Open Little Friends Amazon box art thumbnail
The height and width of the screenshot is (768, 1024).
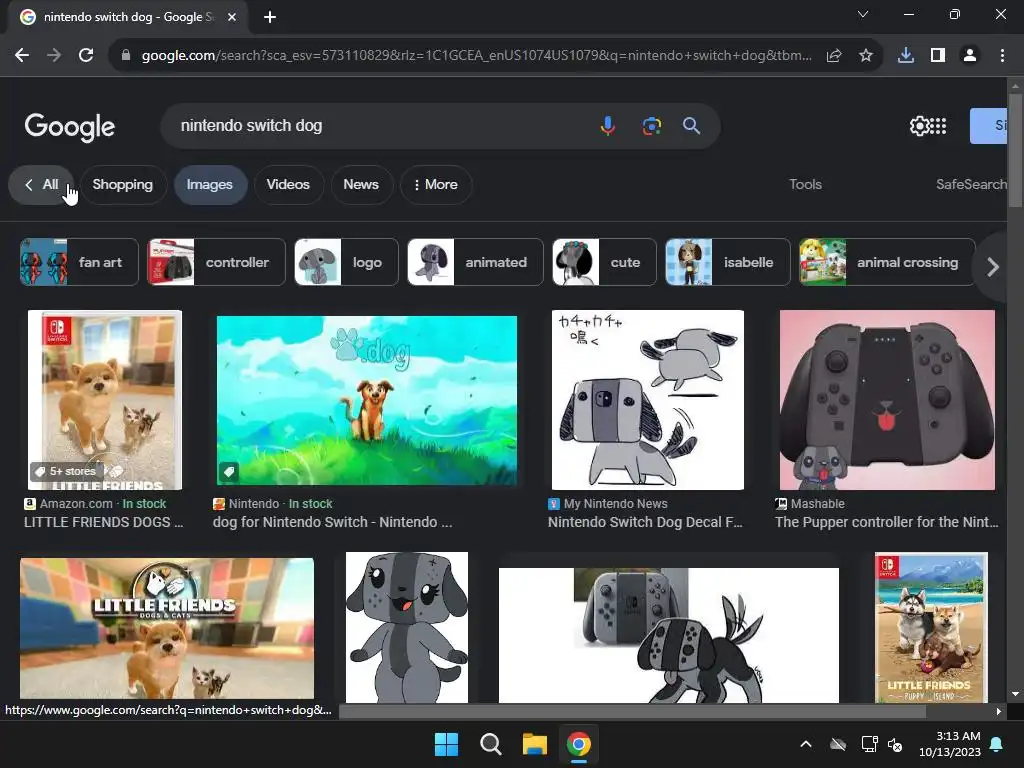pos(104,400)
